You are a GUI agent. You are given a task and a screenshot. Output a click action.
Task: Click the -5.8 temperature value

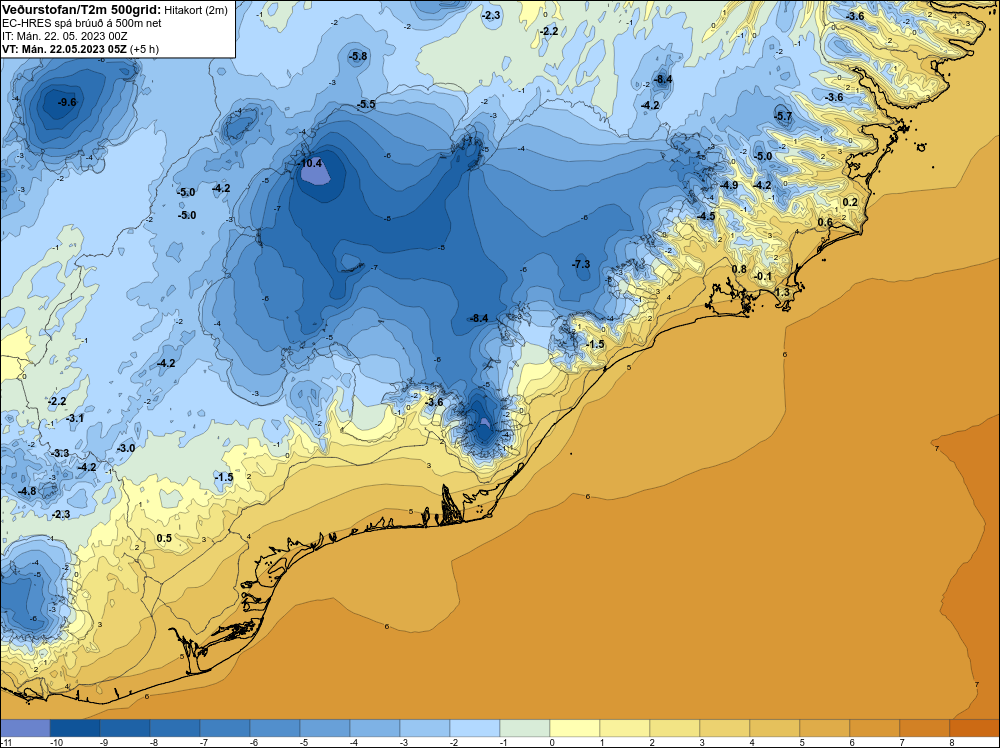pos(358,56)
